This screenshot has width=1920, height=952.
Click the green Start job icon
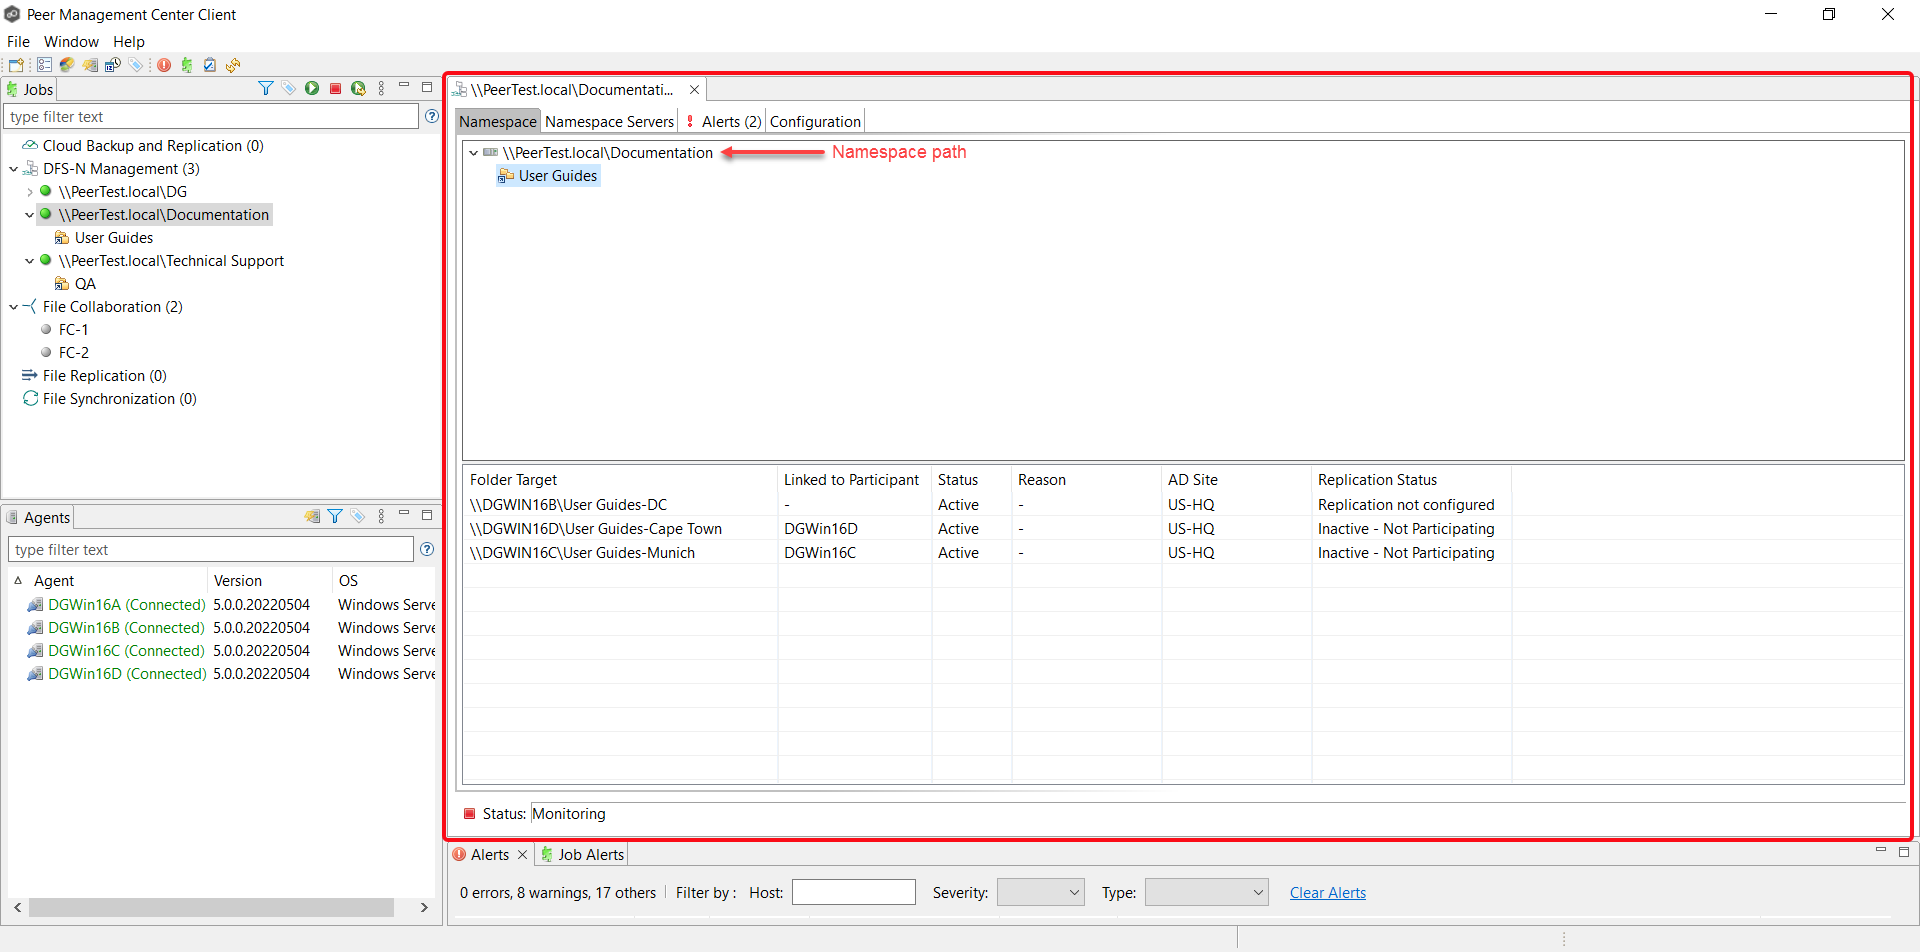coord(312,88)
